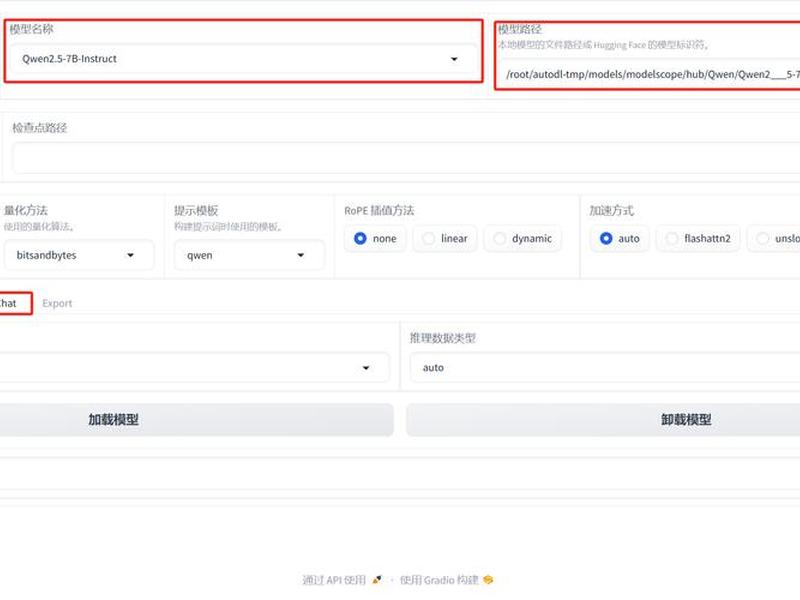Viewport: 800px width, 600px height.
Task: Open the 量化方法 dropdown showing bitsandbytes
Action: (79, 255)
